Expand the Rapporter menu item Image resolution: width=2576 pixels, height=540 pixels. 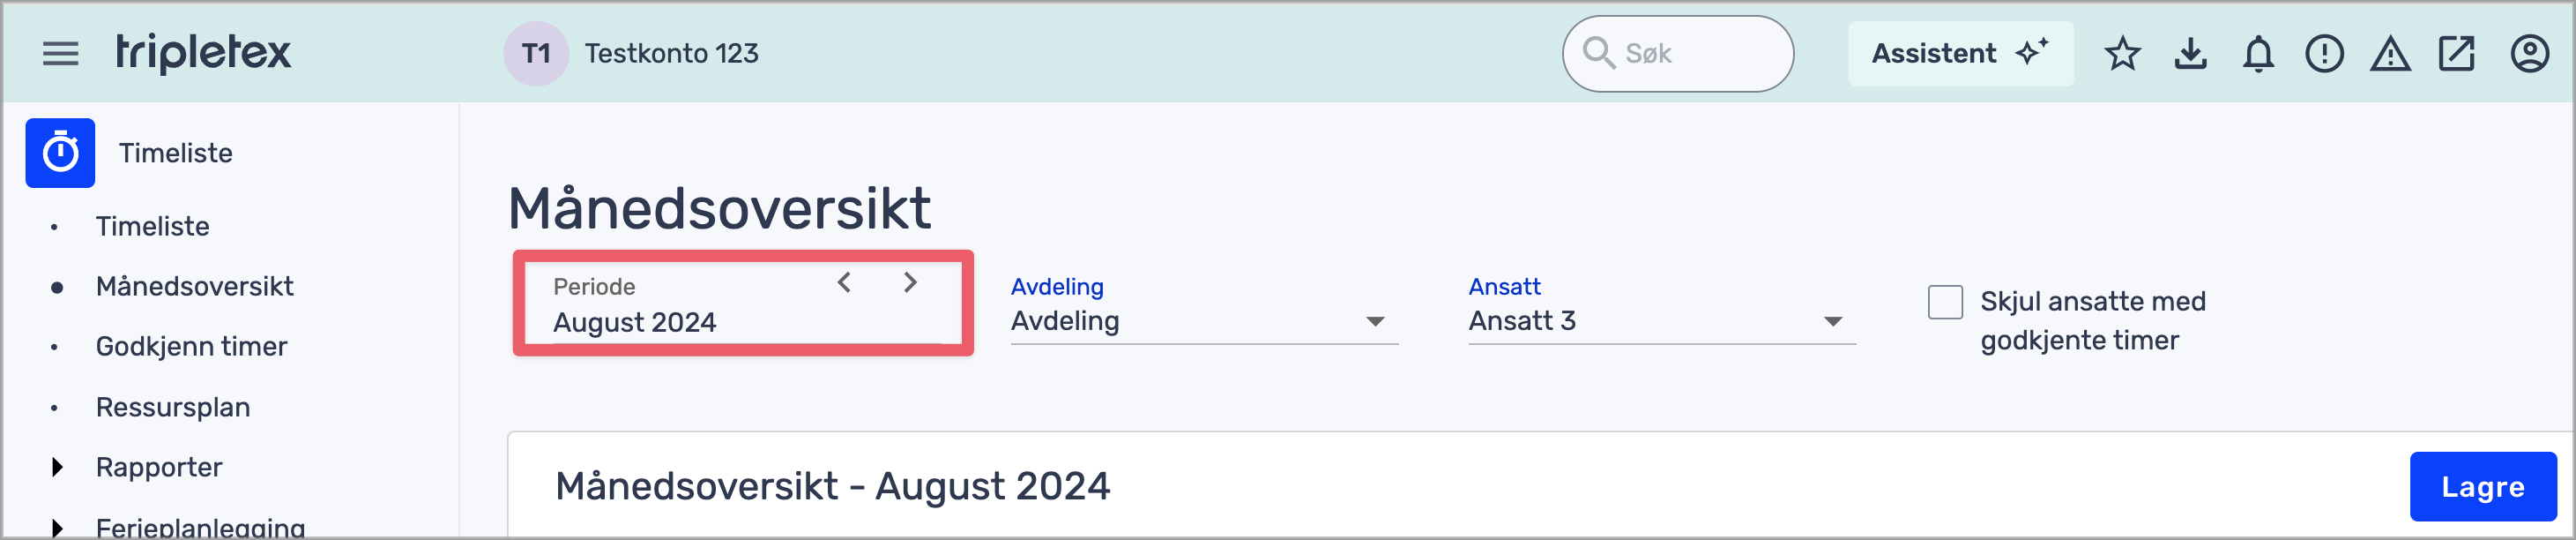(58, 467)
